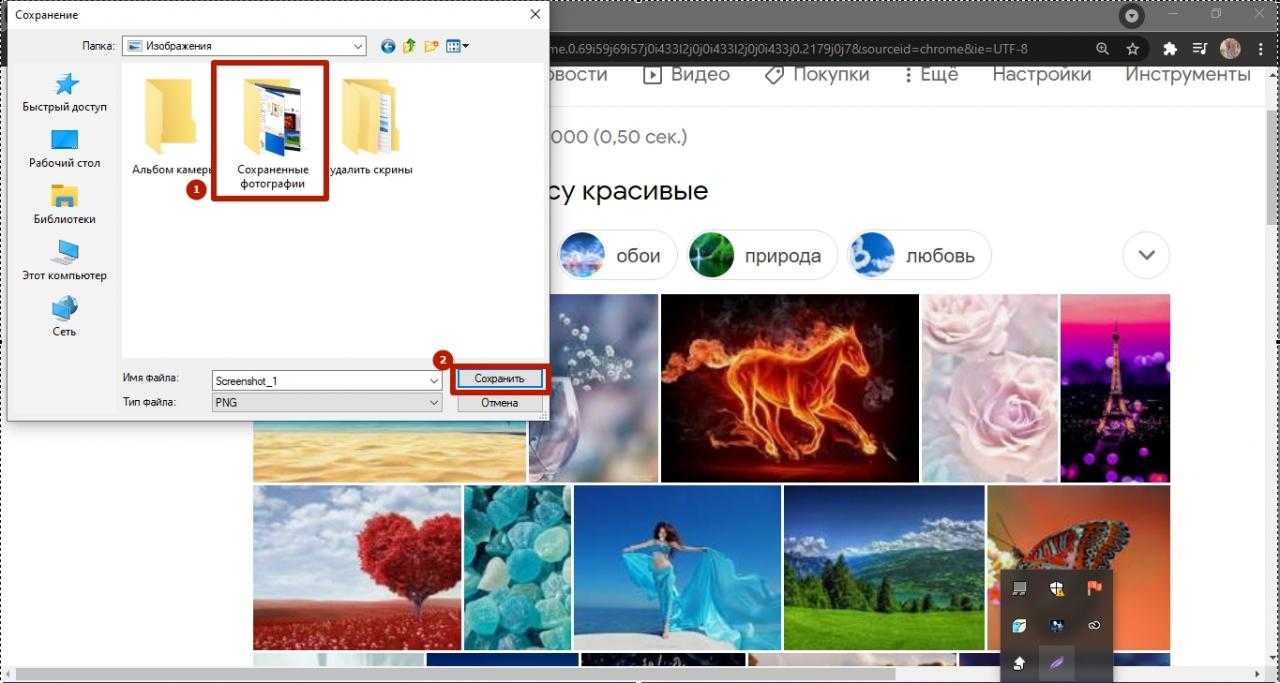The image size is (1280, 683).
Task: Open the view menu icon dropdown
Action: pos(457,46)
